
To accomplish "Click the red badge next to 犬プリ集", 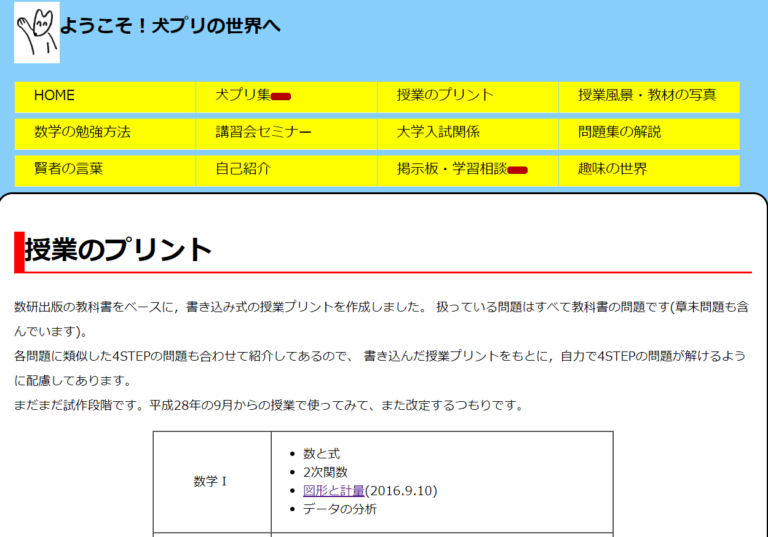I will pyautogui.click(x=281, y=97).
